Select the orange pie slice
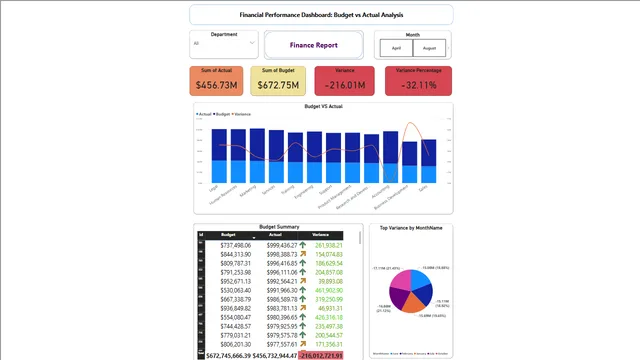The height and width of the screenshot is (360, 640). click(x=413, y=304)
